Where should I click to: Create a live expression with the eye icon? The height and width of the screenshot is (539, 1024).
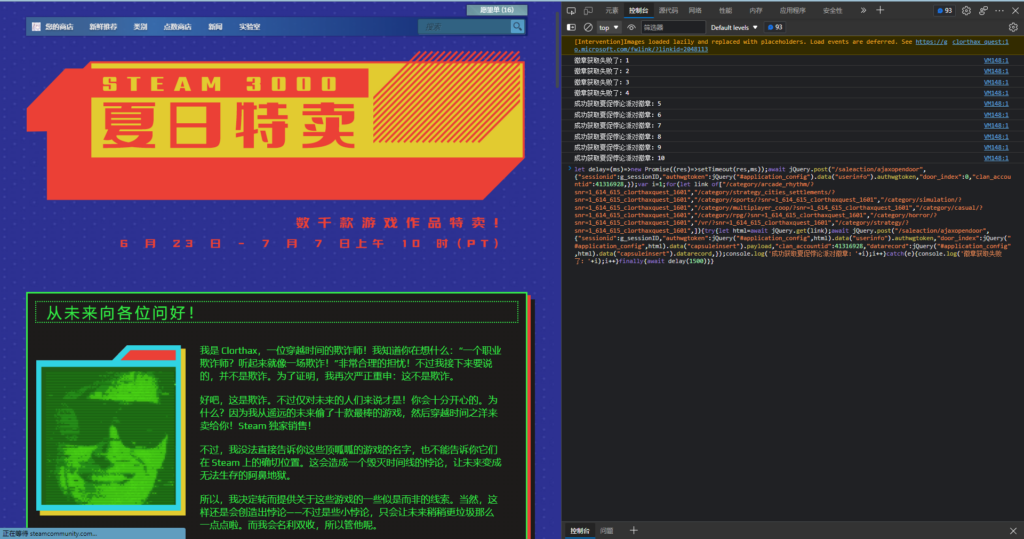point(632,27)
